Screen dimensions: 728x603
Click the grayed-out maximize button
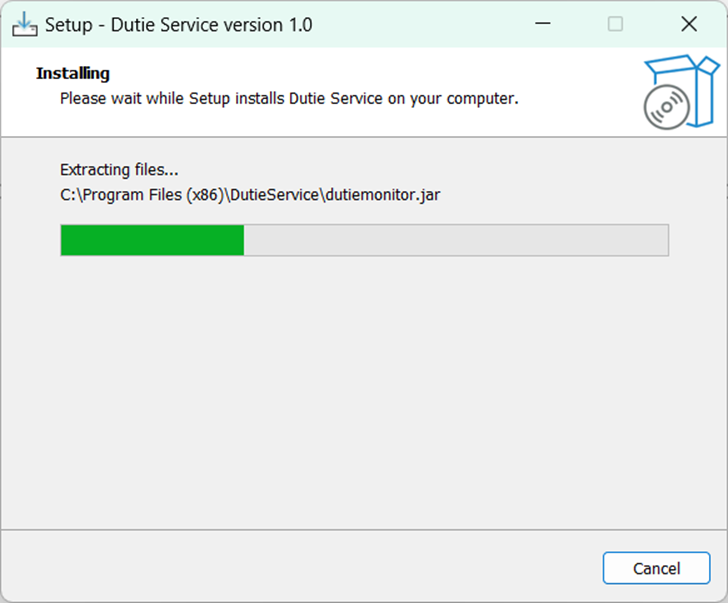pyautogui.click(x=615, y=24)
